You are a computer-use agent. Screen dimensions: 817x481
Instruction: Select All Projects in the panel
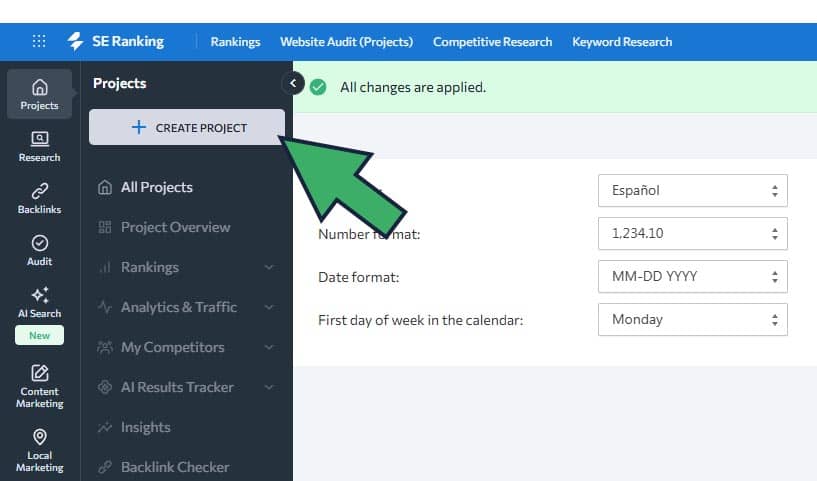[x=156, y=187]
